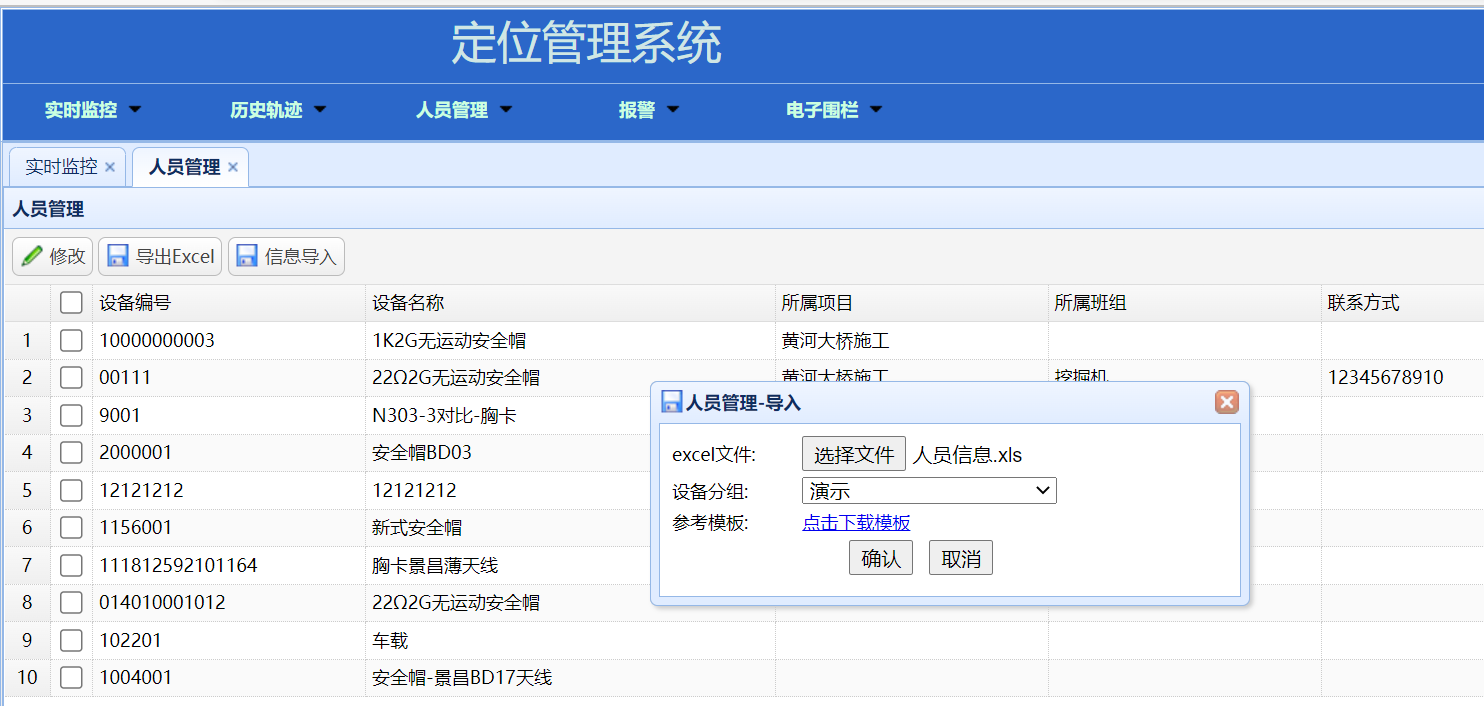The image size is (1484, 706).
Task: Open the 设备分组 dropdown showing 演示
Action: pyautogui.click(x=928, y=491)
